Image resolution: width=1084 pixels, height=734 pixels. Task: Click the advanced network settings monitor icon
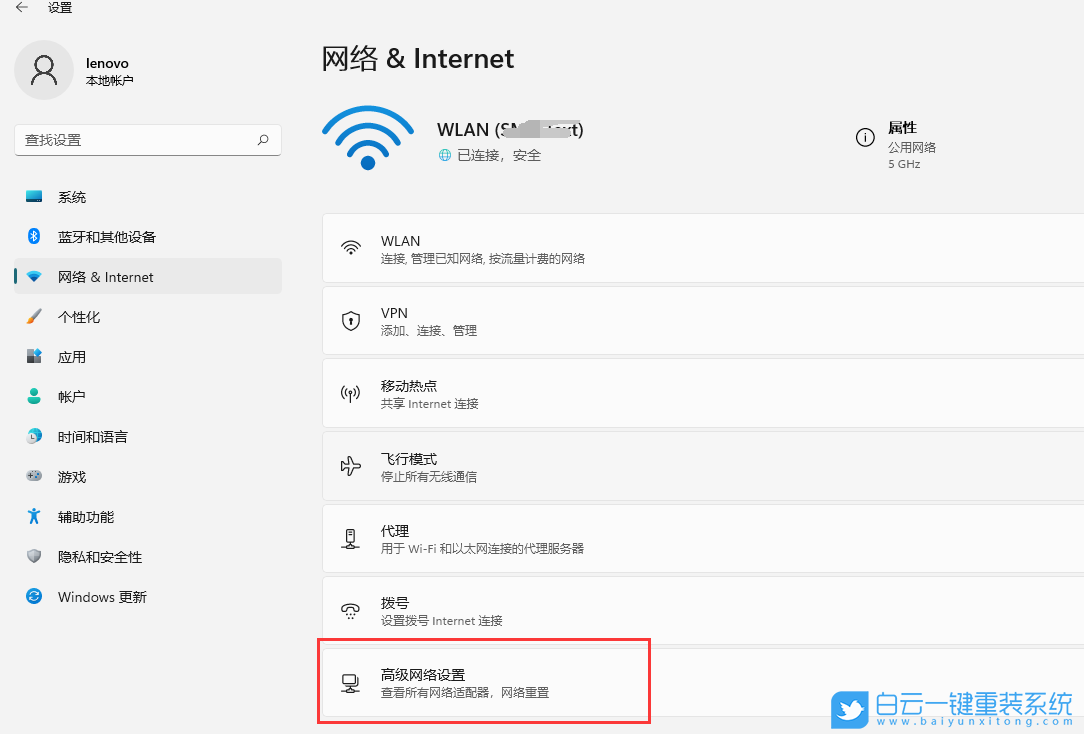(x=350, y=681)
